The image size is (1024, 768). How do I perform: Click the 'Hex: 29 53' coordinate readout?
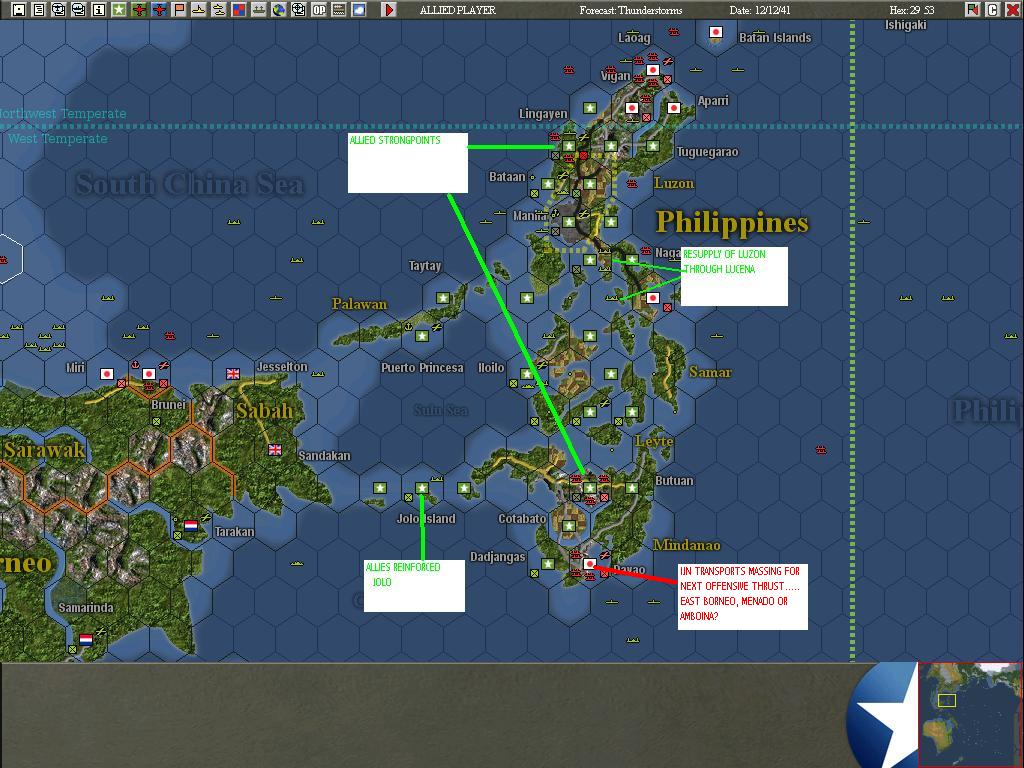pyautogui.click(x=912, y=10)
